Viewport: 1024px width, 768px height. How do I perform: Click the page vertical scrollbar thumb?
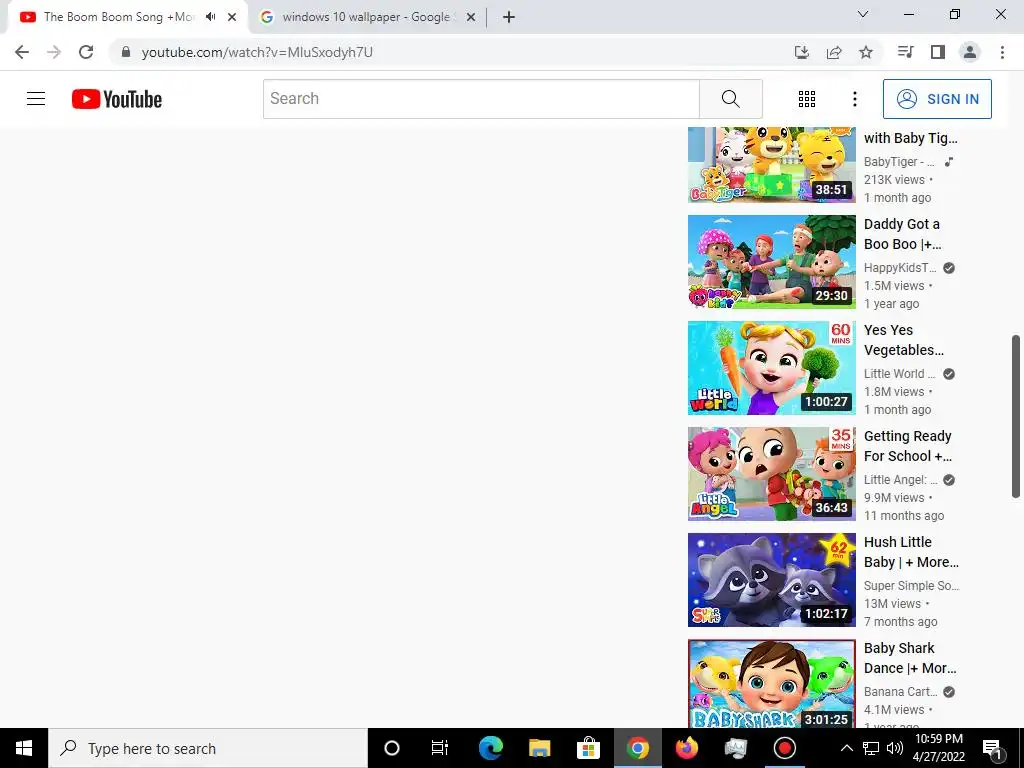[x=1016, y=417]
